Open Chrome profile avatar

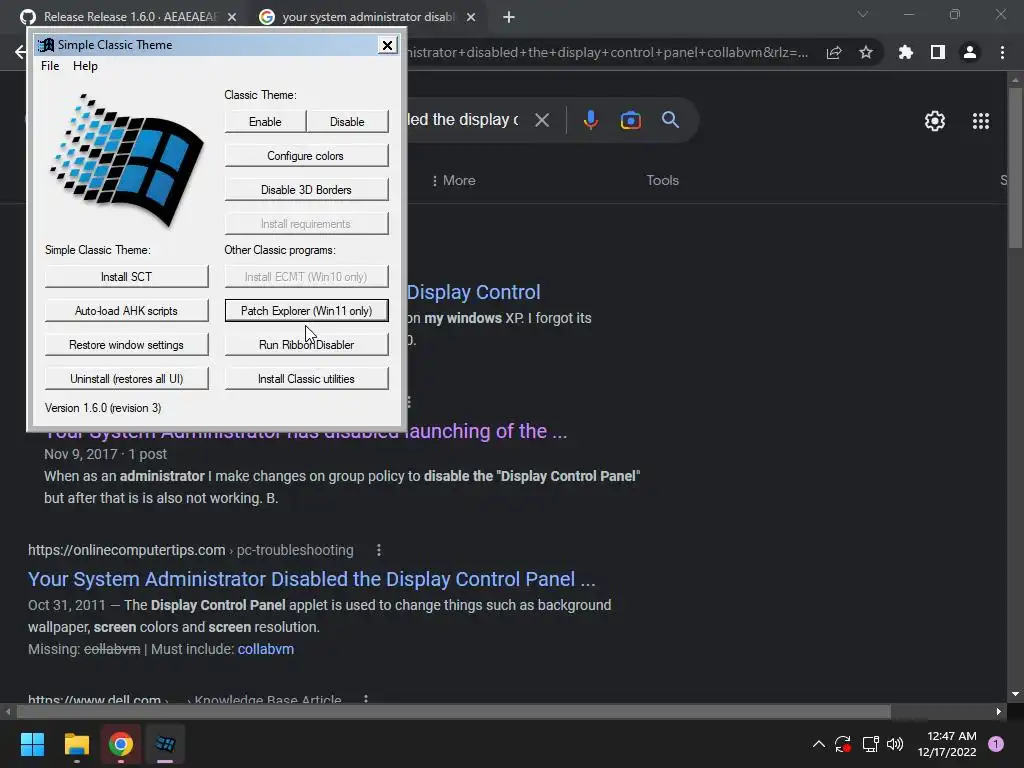coord(970,52)
